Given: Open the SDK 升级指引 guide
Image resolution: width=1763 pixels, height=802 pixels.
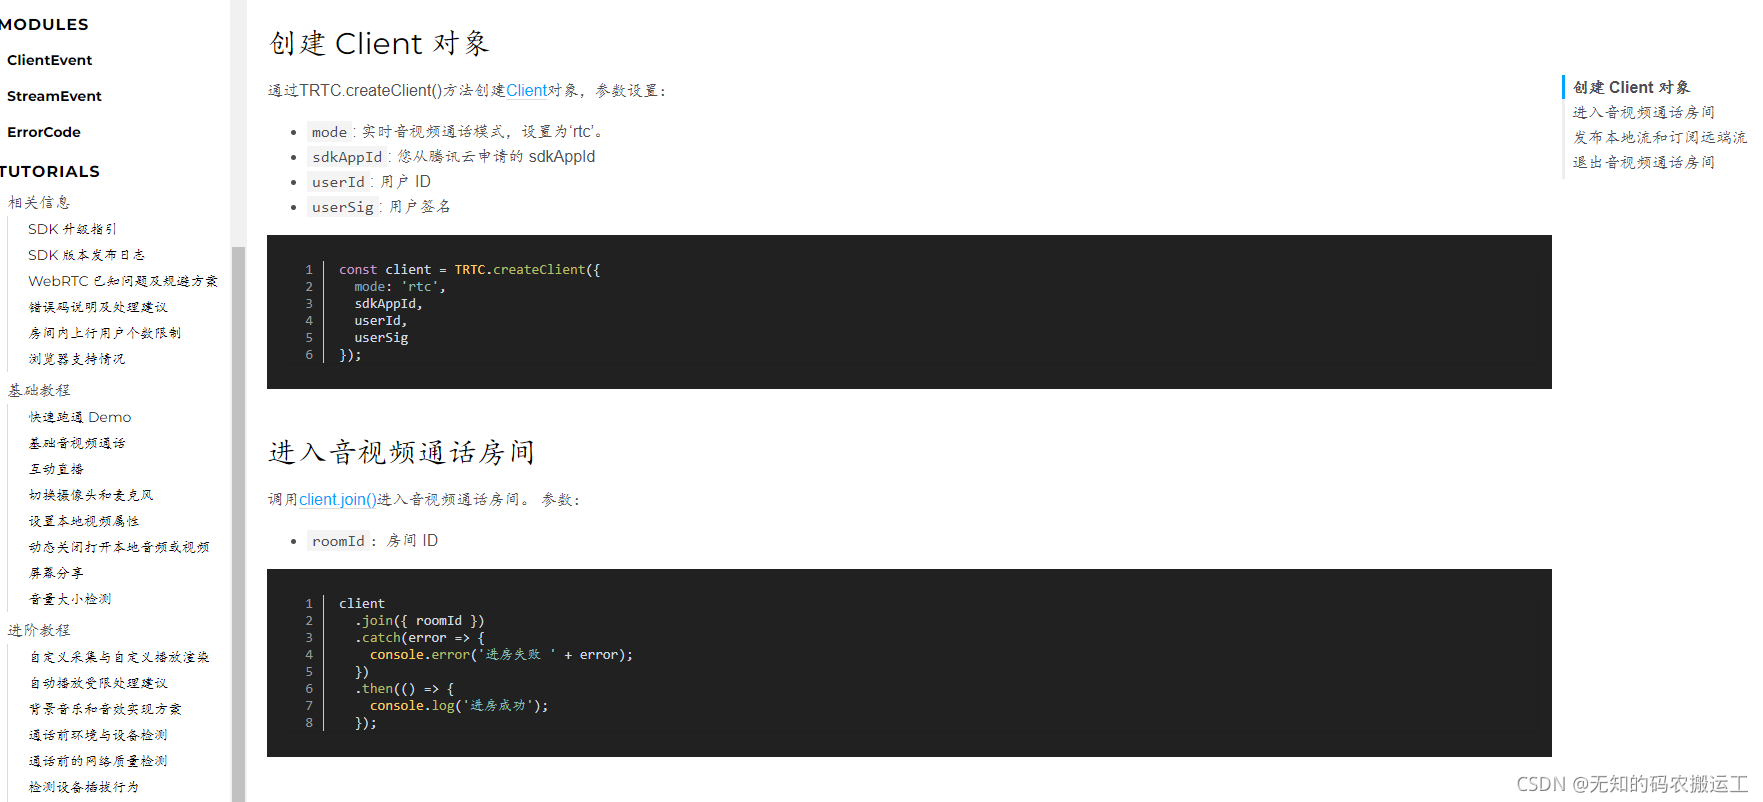Looking at the screenshot, I should pyautogui.click(x=71, y=228).
